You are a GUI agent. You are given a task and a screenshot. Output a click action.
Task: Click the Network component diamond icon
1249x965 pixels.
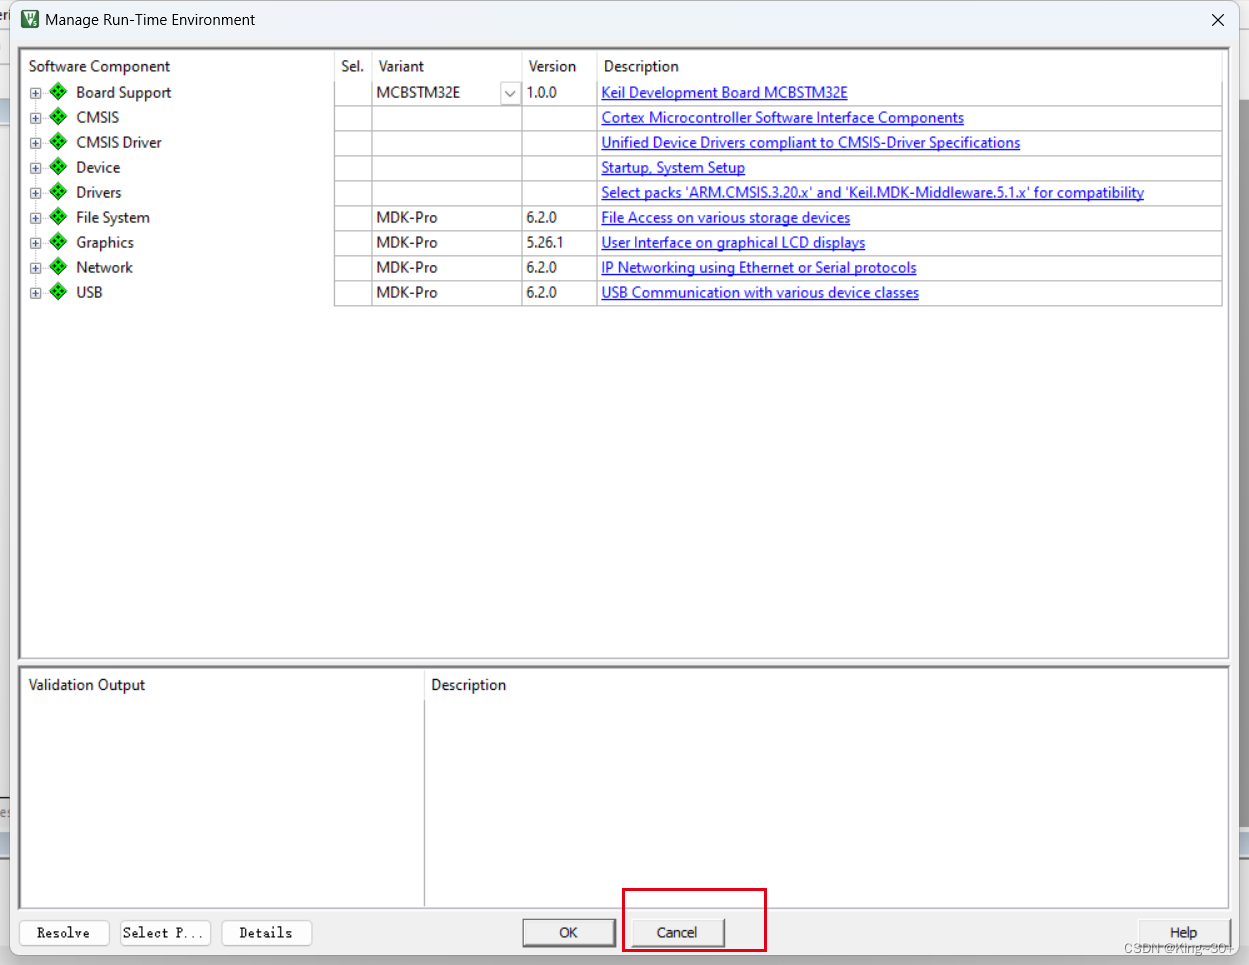(58, 267)
